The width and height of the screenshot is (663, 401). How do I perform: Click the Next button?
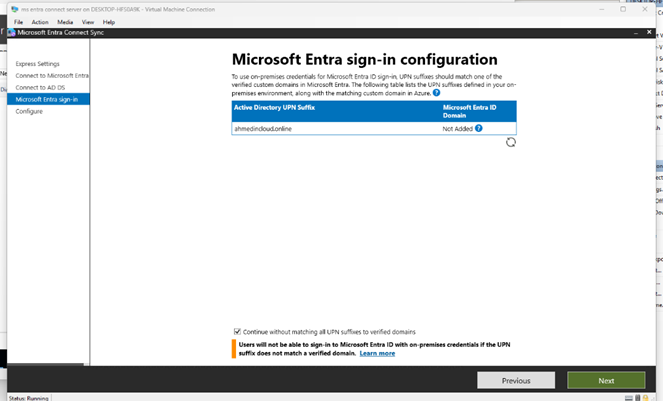pyautogui.click(x=606, y=380)
